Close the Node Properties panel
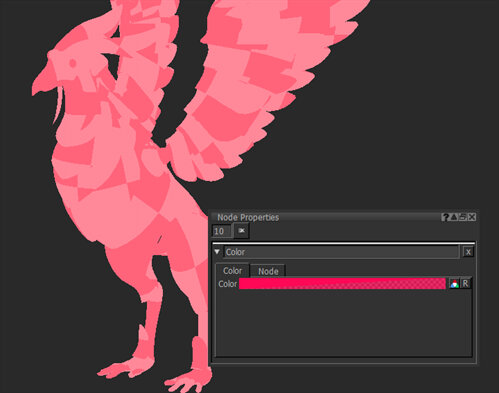The height and width of the screenshot is (393, 499). pyautogui.click(x=472, y=217)
